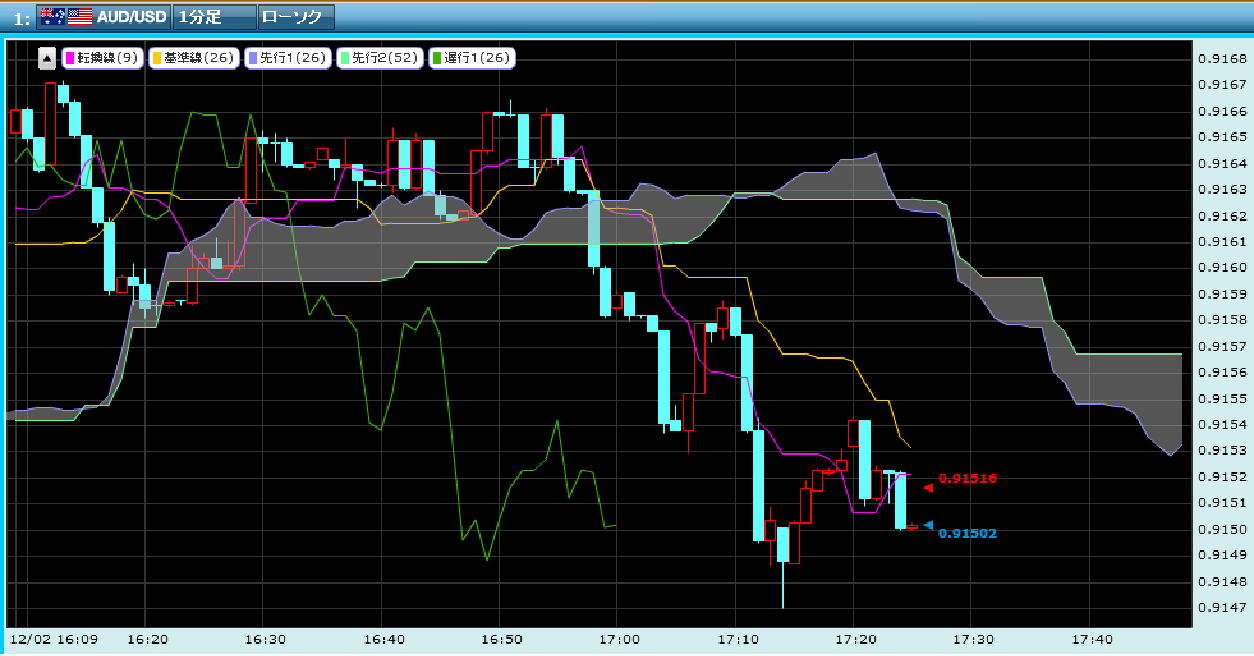Click the 0.9148 price axis value
The height and width of the screenshot is (656, 1254).
pos(1222,582)
